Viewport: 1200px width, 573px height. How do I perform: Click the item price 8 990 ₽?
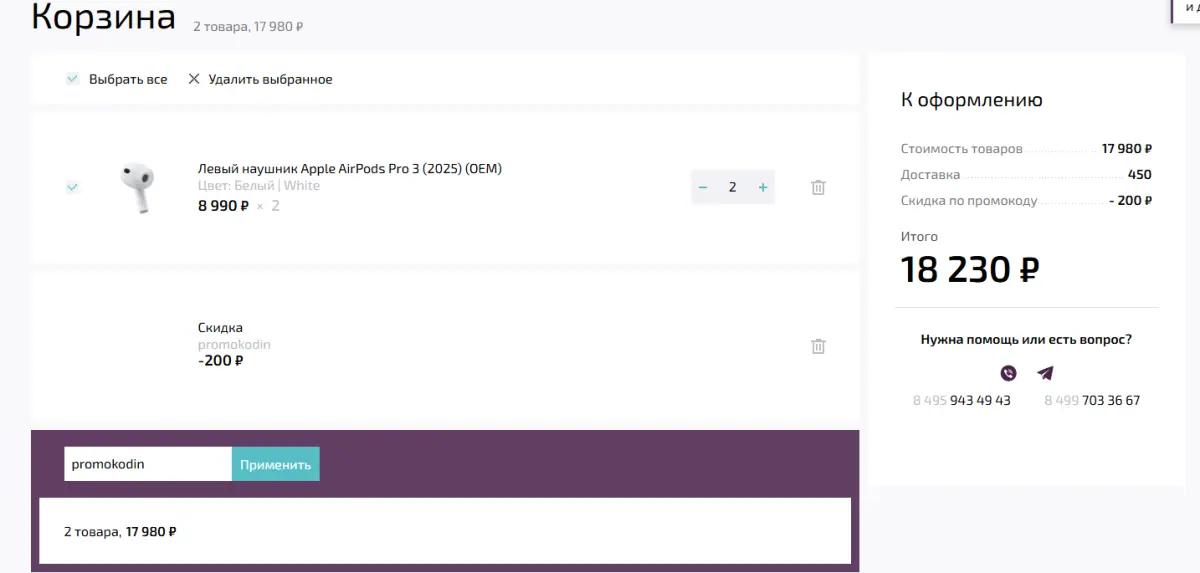(223, 206)
